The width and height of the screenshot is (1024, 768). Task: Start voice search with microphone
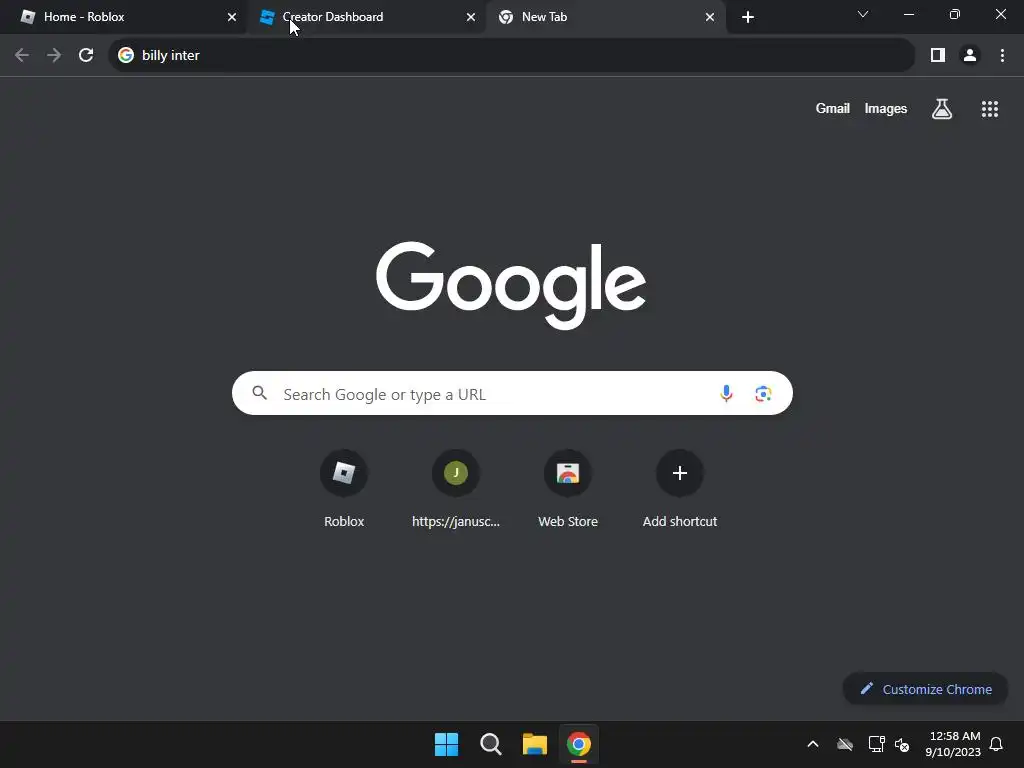pyautogui.click(x=726, y=393)
